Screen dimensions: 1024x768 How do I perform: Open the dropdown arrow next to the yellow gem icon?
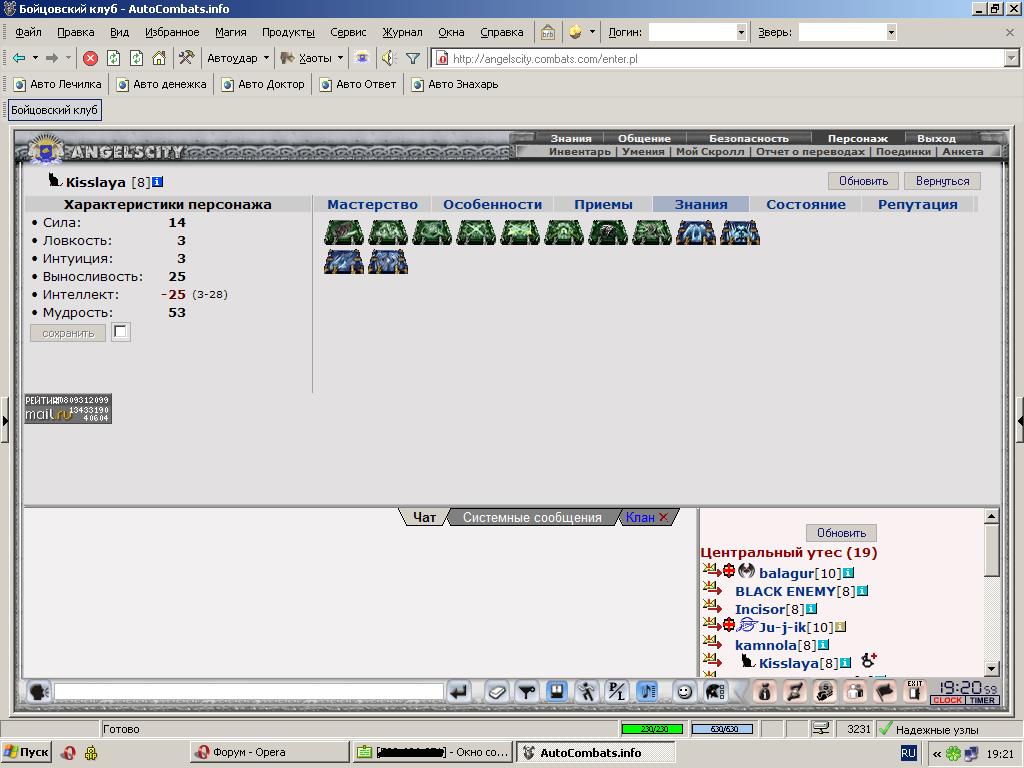[592, 31]
